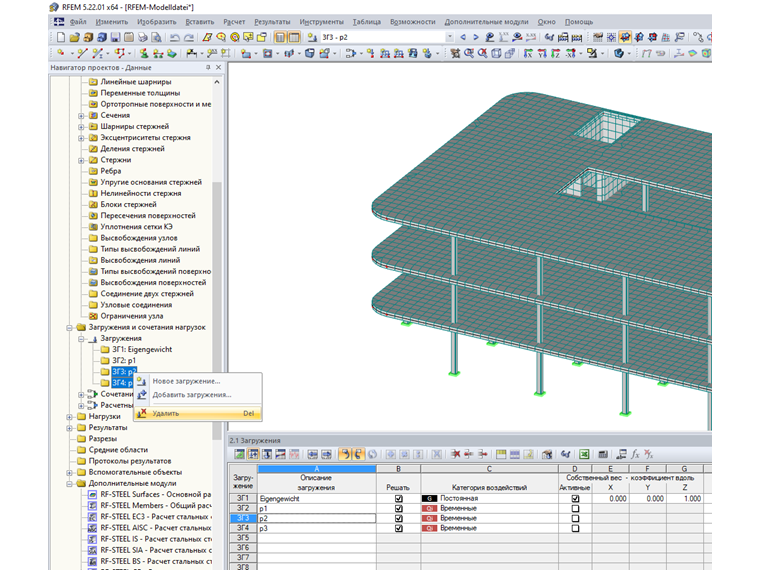Undo the last action

tap(174, 37)
